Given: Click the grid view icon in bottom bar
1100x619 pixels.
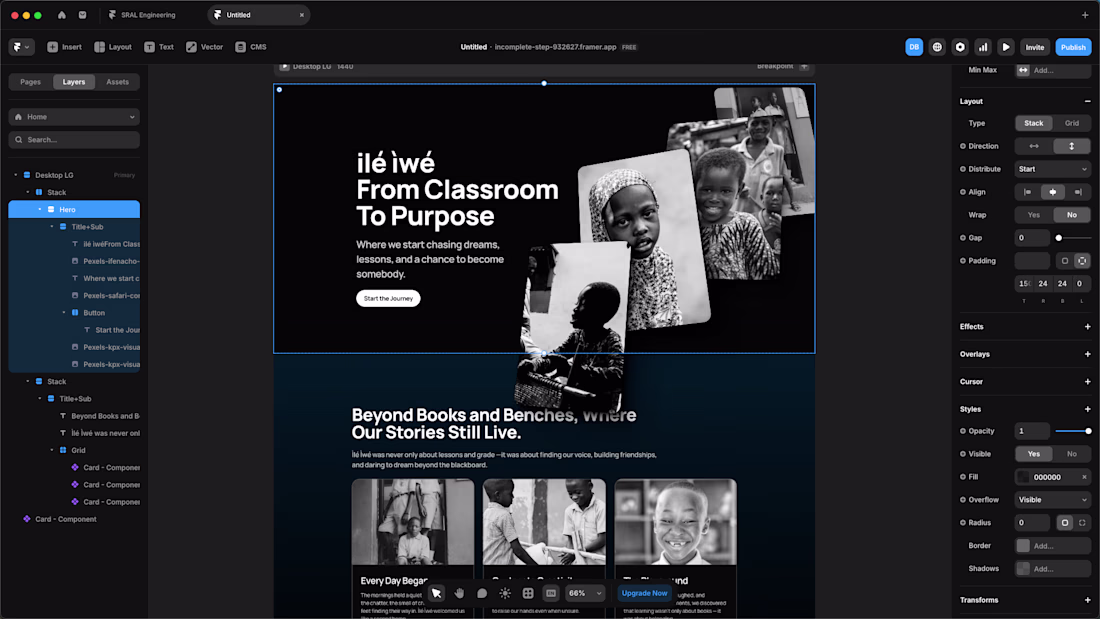Looking at the screenshot, I should point(528,593).
